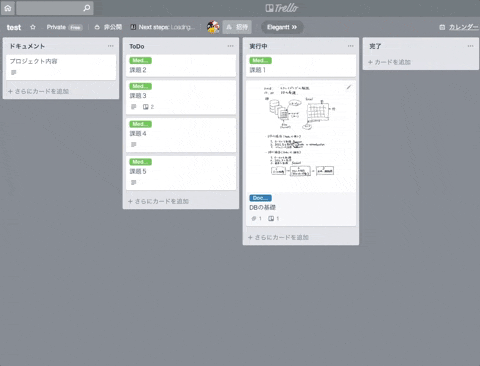Click Trello attachment icon on 課題 3
The height and width of the screenshot is (366, 480).
click(x=146, y=107)
